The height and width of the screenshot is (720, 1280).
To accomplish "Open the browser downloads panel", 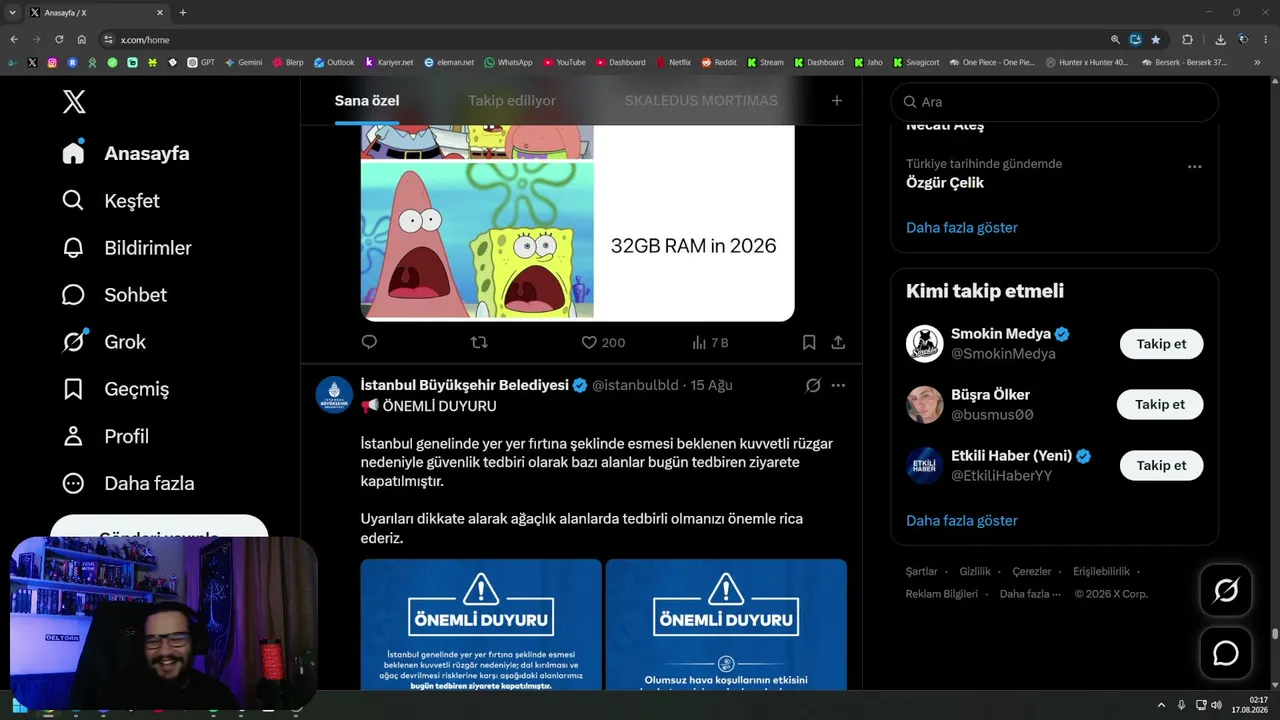I will point(1221,39).
